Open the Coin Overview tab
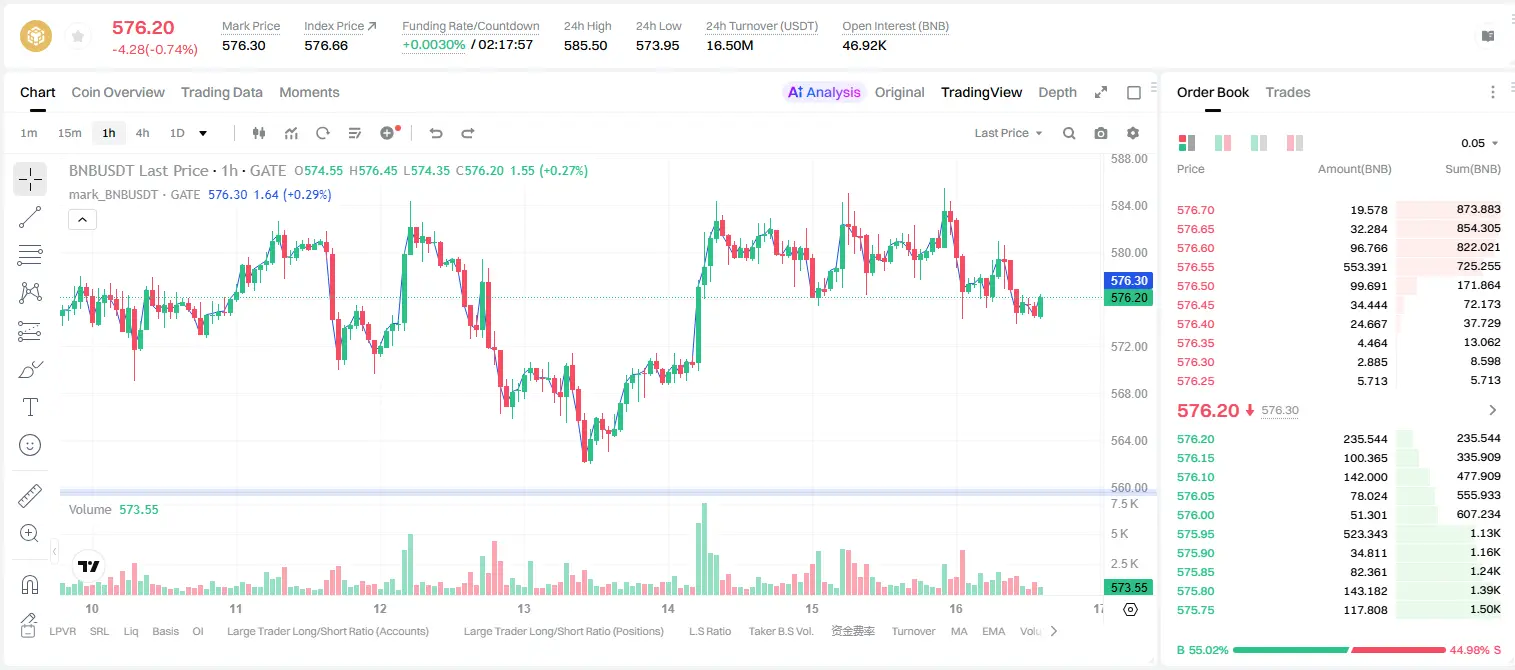 118,92
